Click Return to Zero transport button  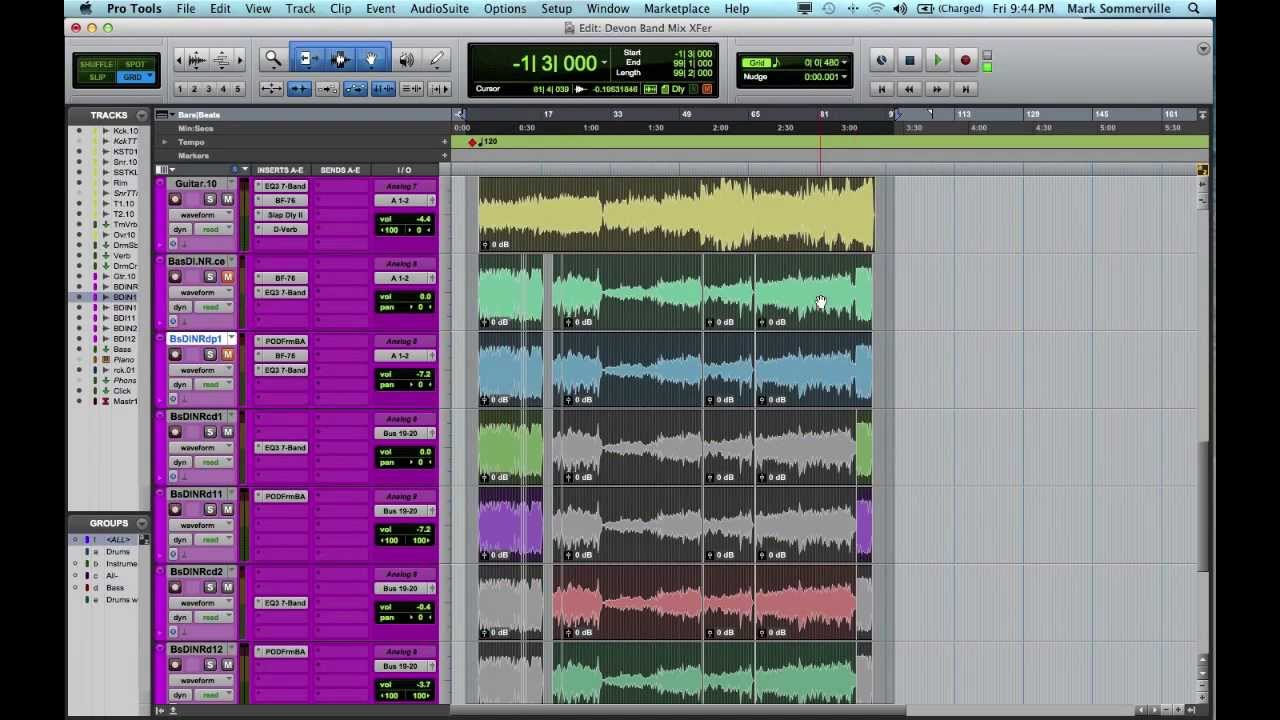(x=881, y=89)
